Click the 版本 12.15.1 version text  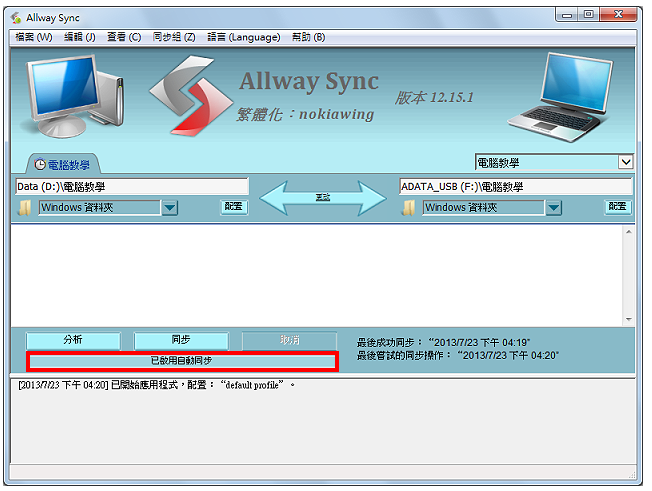coord(434,98)
